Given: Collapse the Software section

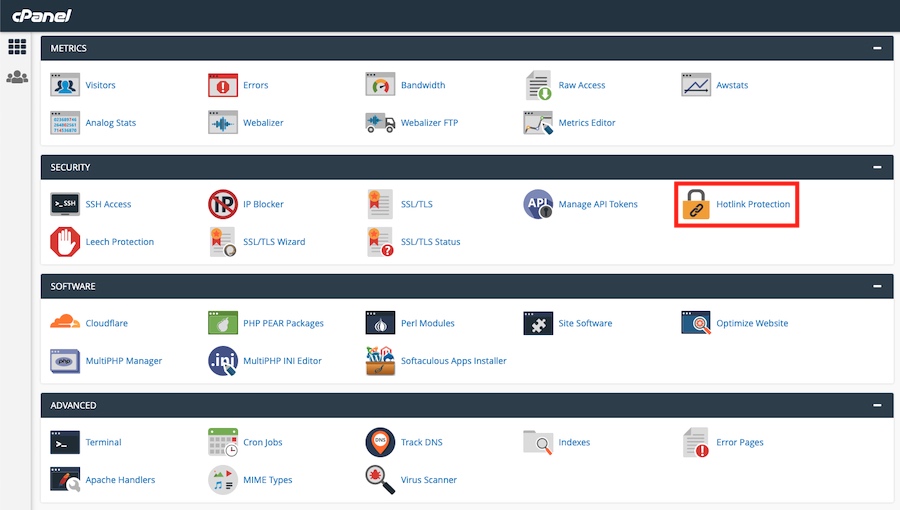Looking at the screenshot, I should [877, 286].
